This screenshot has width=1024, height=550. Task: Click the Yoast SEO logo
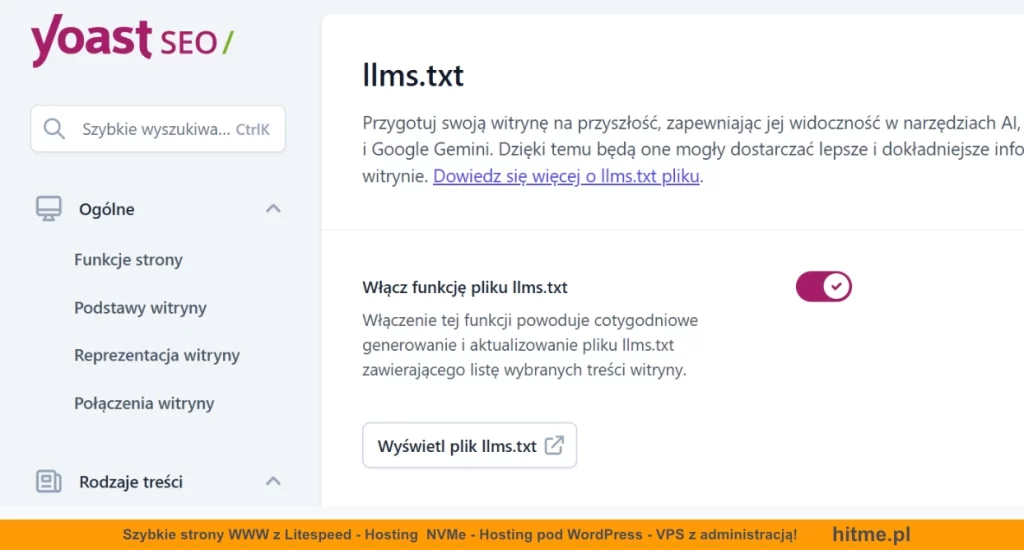click(x=133, y=40)
